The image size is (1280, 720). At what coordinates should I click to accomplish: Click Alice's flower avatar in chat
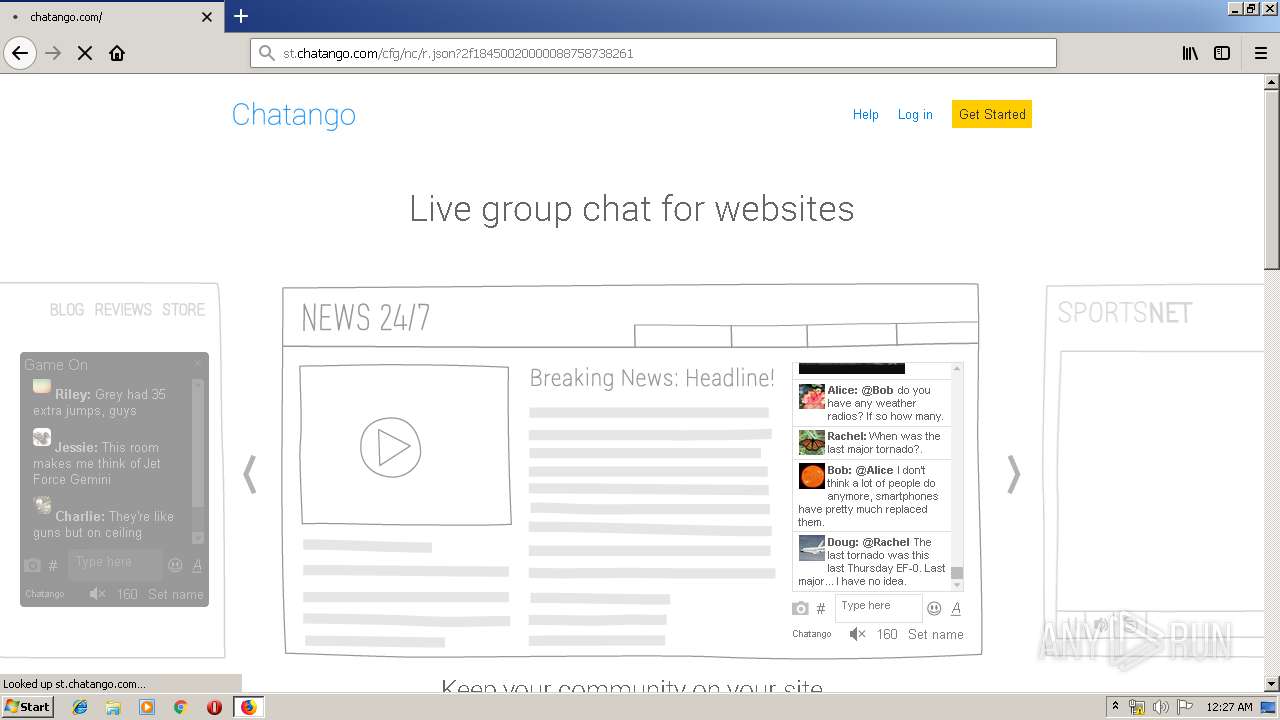pyautogui.click(x=811, y=397)
